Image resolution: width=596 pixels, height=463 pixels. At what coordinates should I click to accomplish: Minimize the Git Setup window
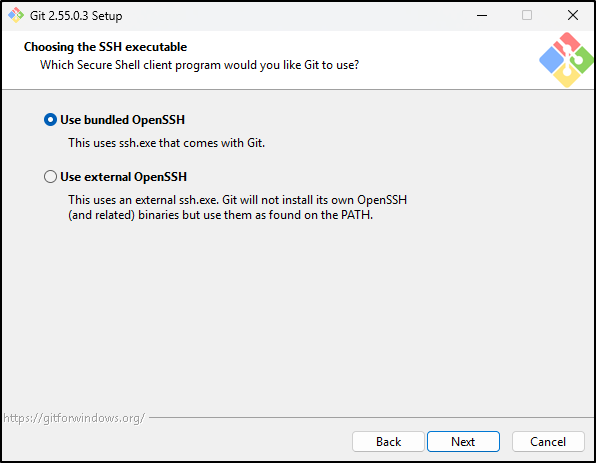click(x=482, y=15)
